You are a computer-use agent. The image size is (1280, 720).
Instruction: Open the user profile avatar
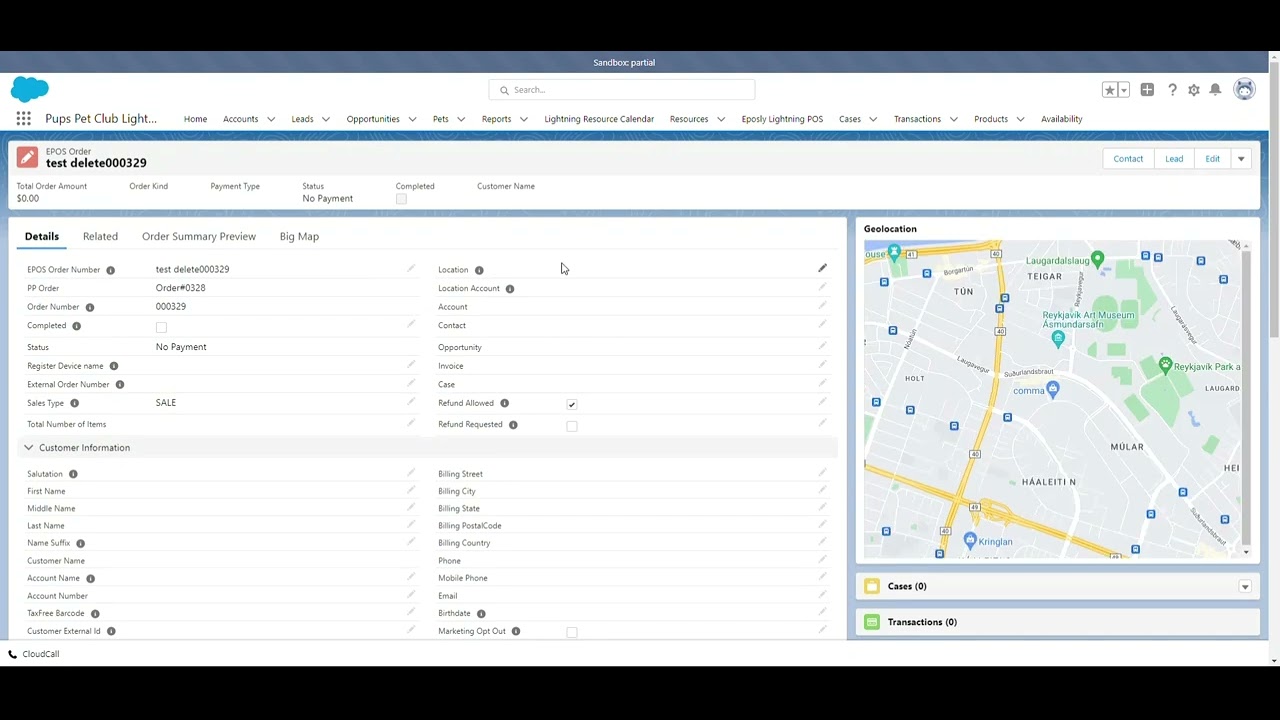[1244, 90]
